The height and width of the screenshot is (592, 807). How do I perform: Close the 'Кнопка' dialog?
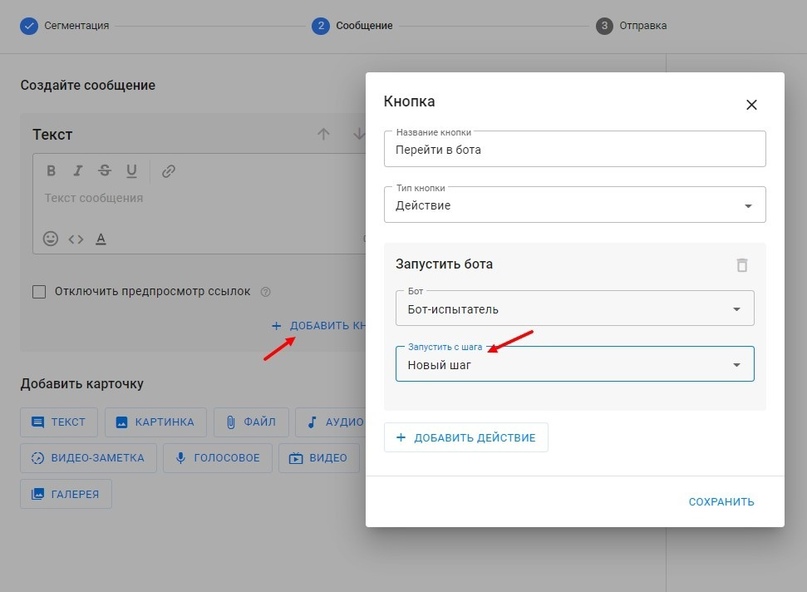(x=751, y=105)
